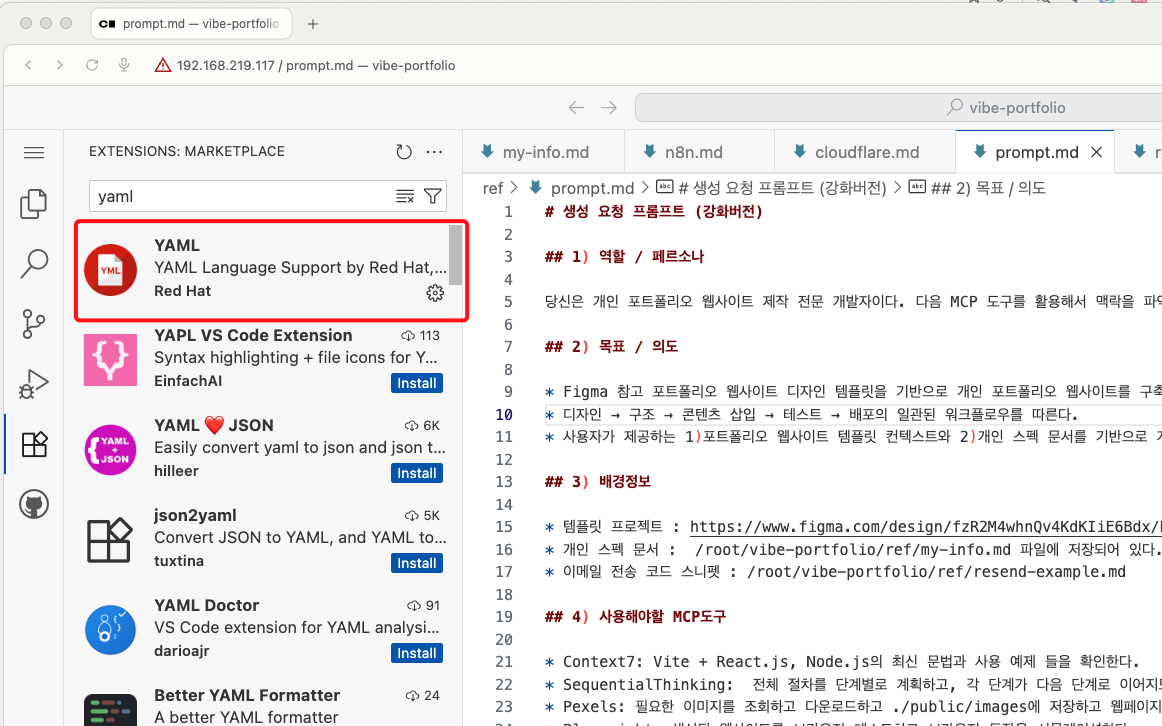The width and height of the screenshot is (1162, 726).
Task: Install json2yaml by tuxtina
Action: (416, 563)
